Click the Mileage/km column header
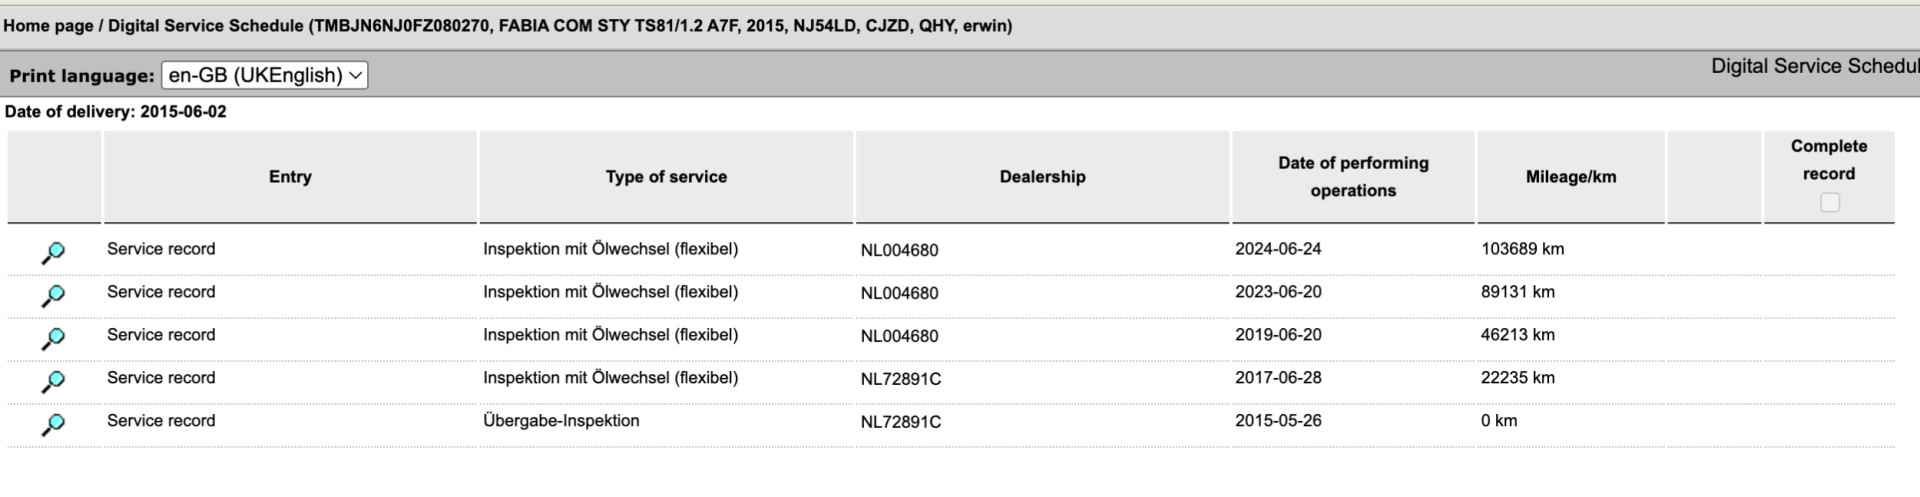Image resolution: width=1920 pixels, height=497 pixels. [1570, 177]
